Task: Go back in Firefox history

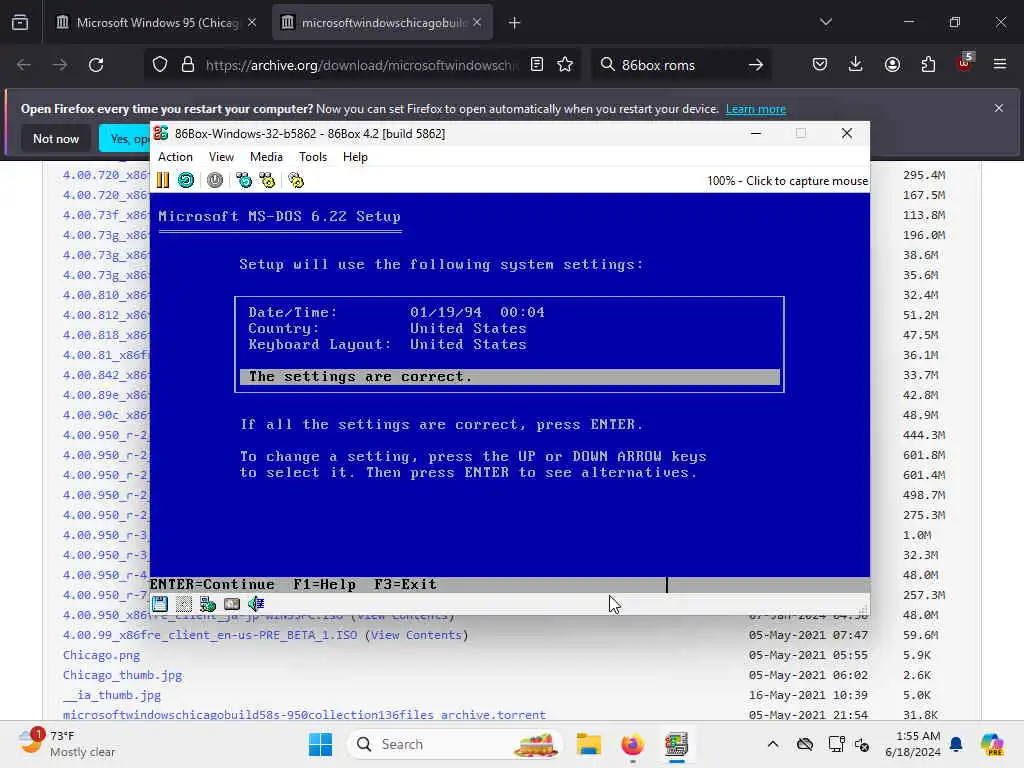Action: pos(24,65)
